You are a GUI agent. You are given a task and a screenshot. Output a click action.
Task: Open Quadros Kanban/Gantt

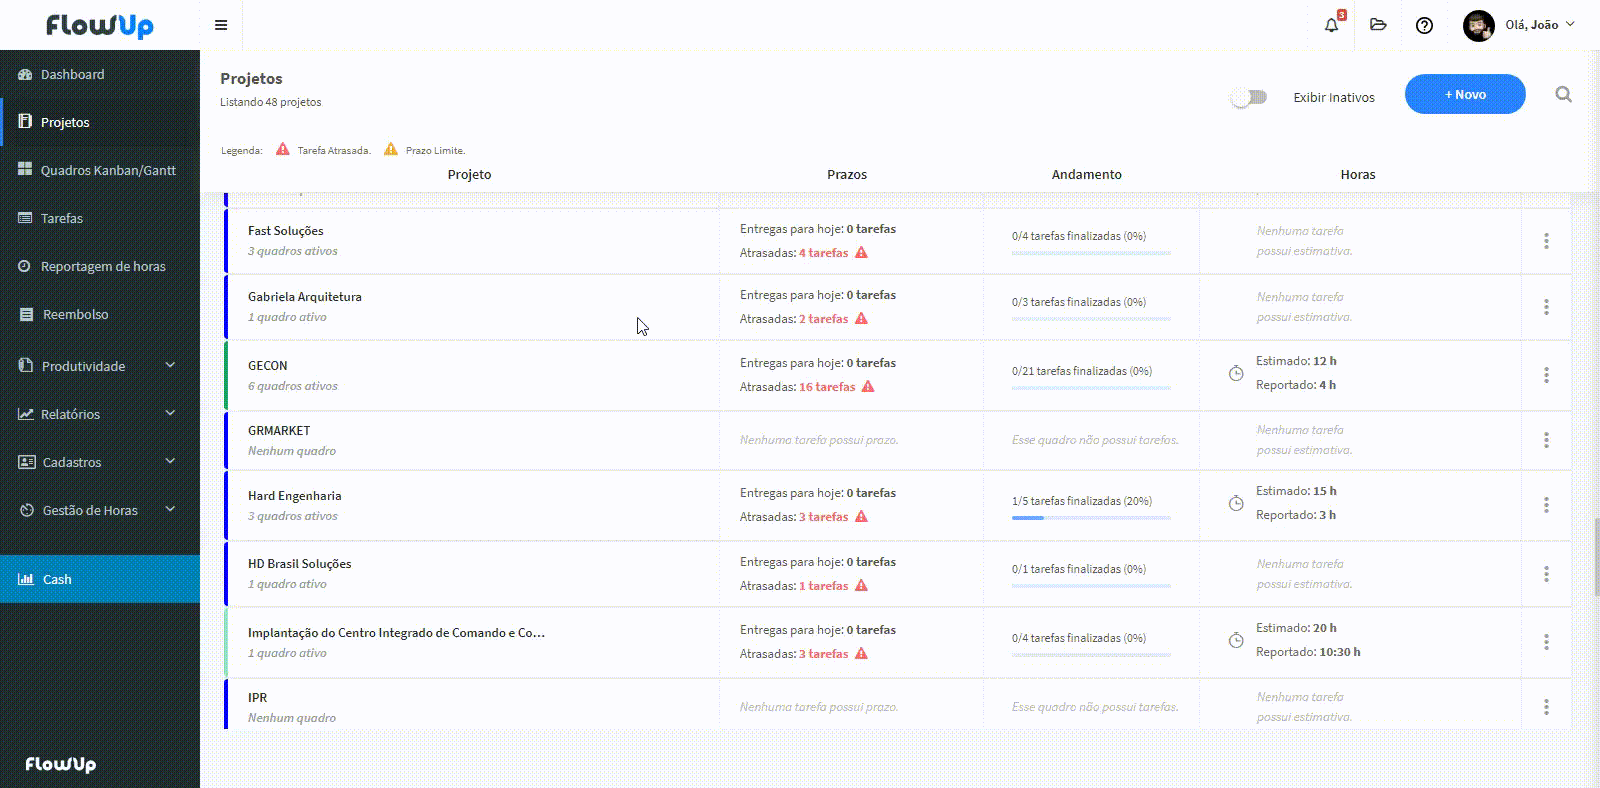click(x=100, y=170)
